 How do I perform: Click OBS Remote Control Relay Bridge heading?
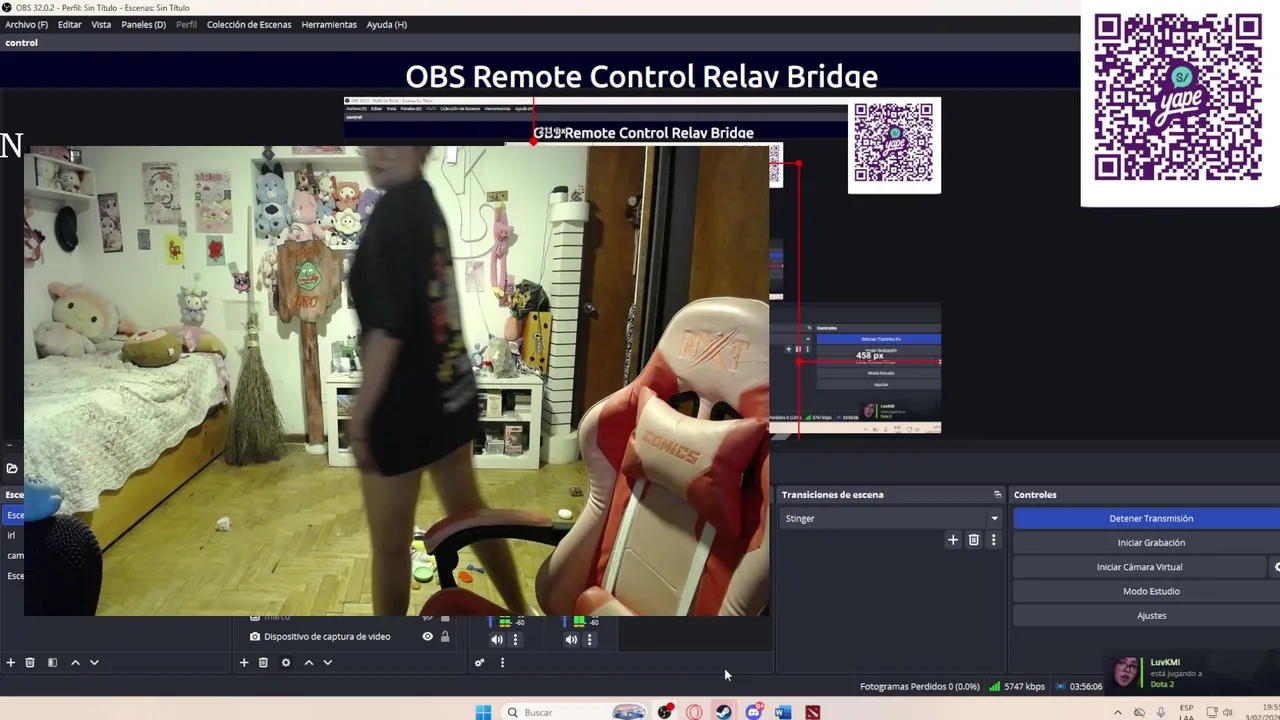point(641,76)
